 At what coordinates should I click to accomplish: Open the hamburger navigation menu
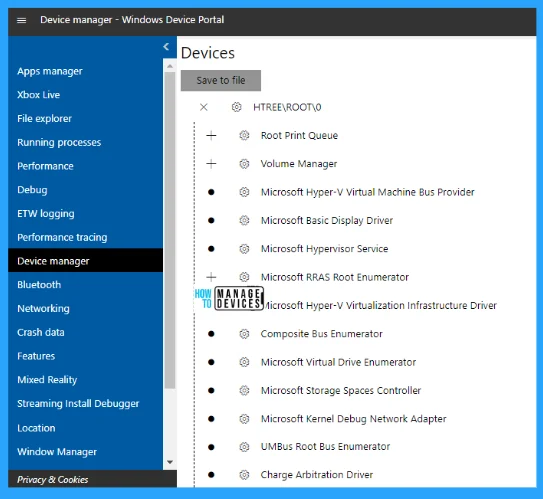click(21, 20)
